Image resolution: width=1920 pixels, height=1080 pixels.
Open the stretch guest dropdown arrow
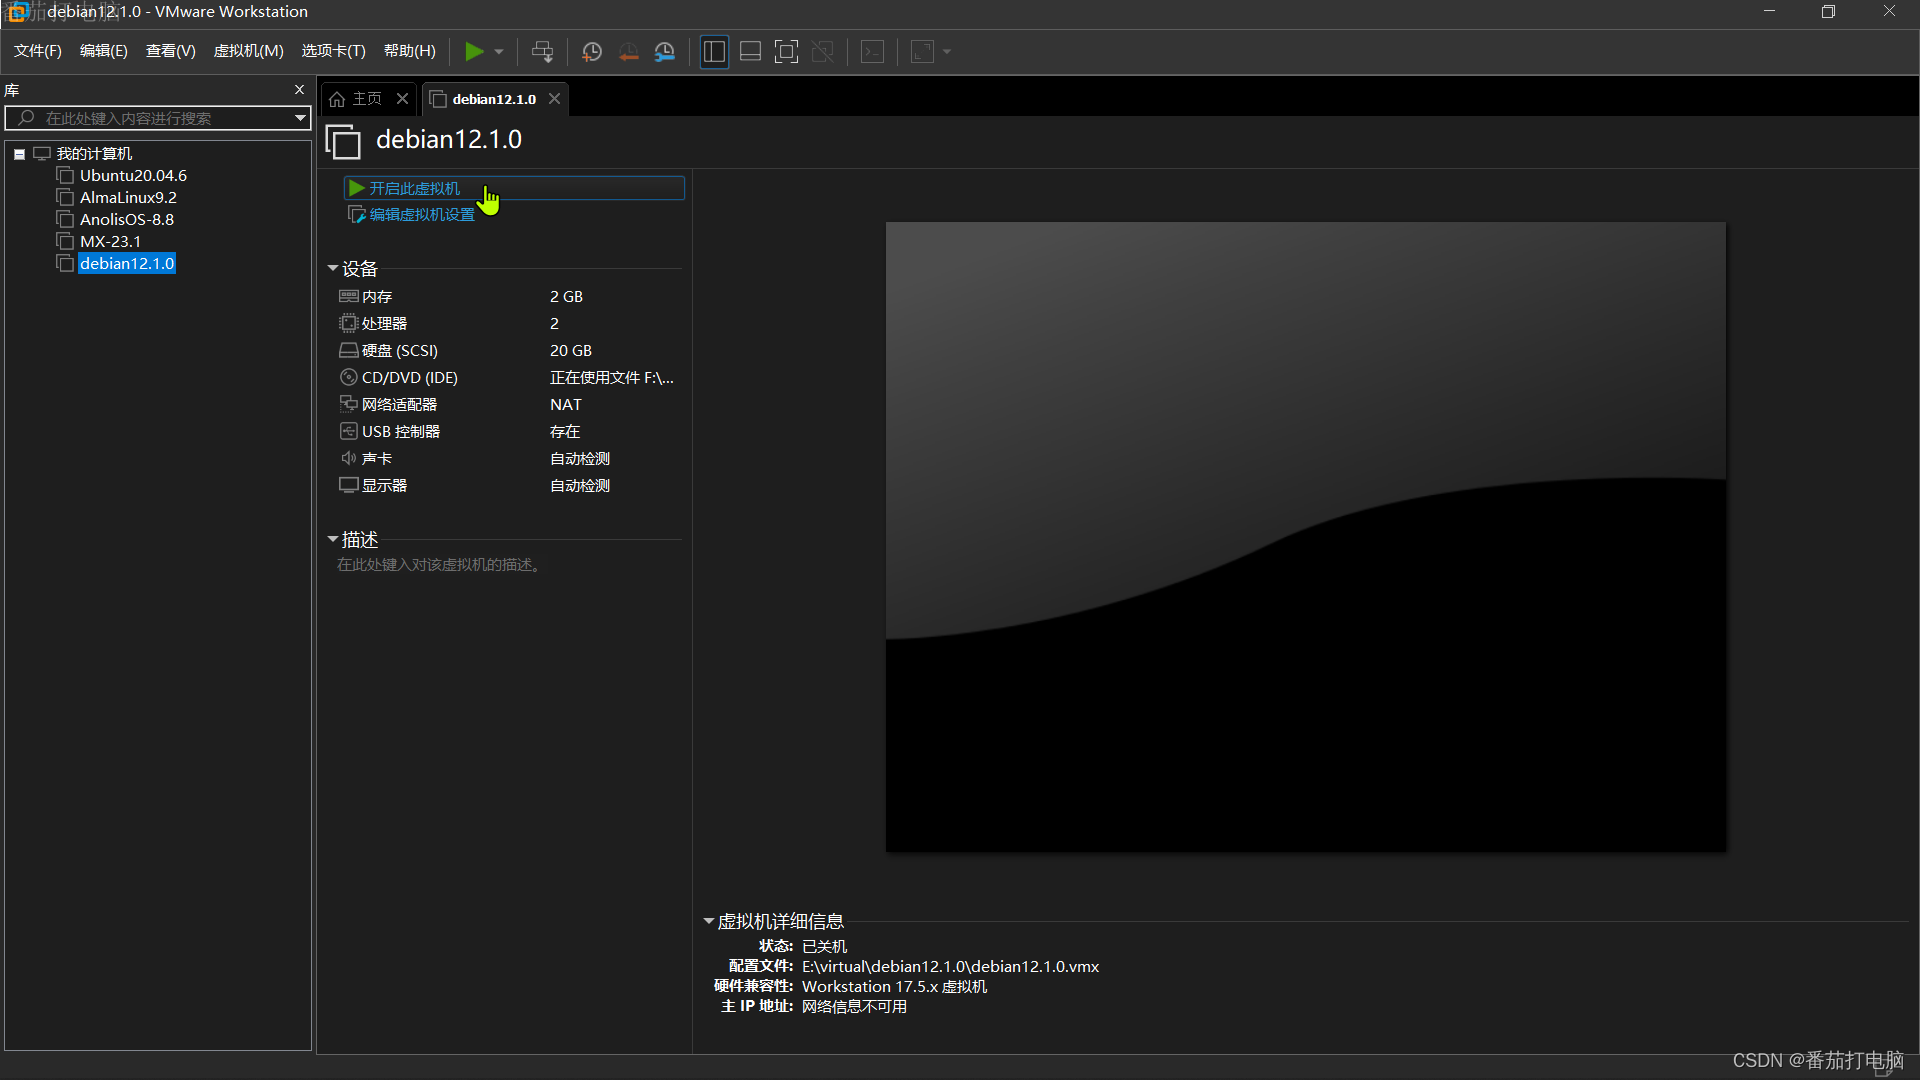click(x=947, y=51)
